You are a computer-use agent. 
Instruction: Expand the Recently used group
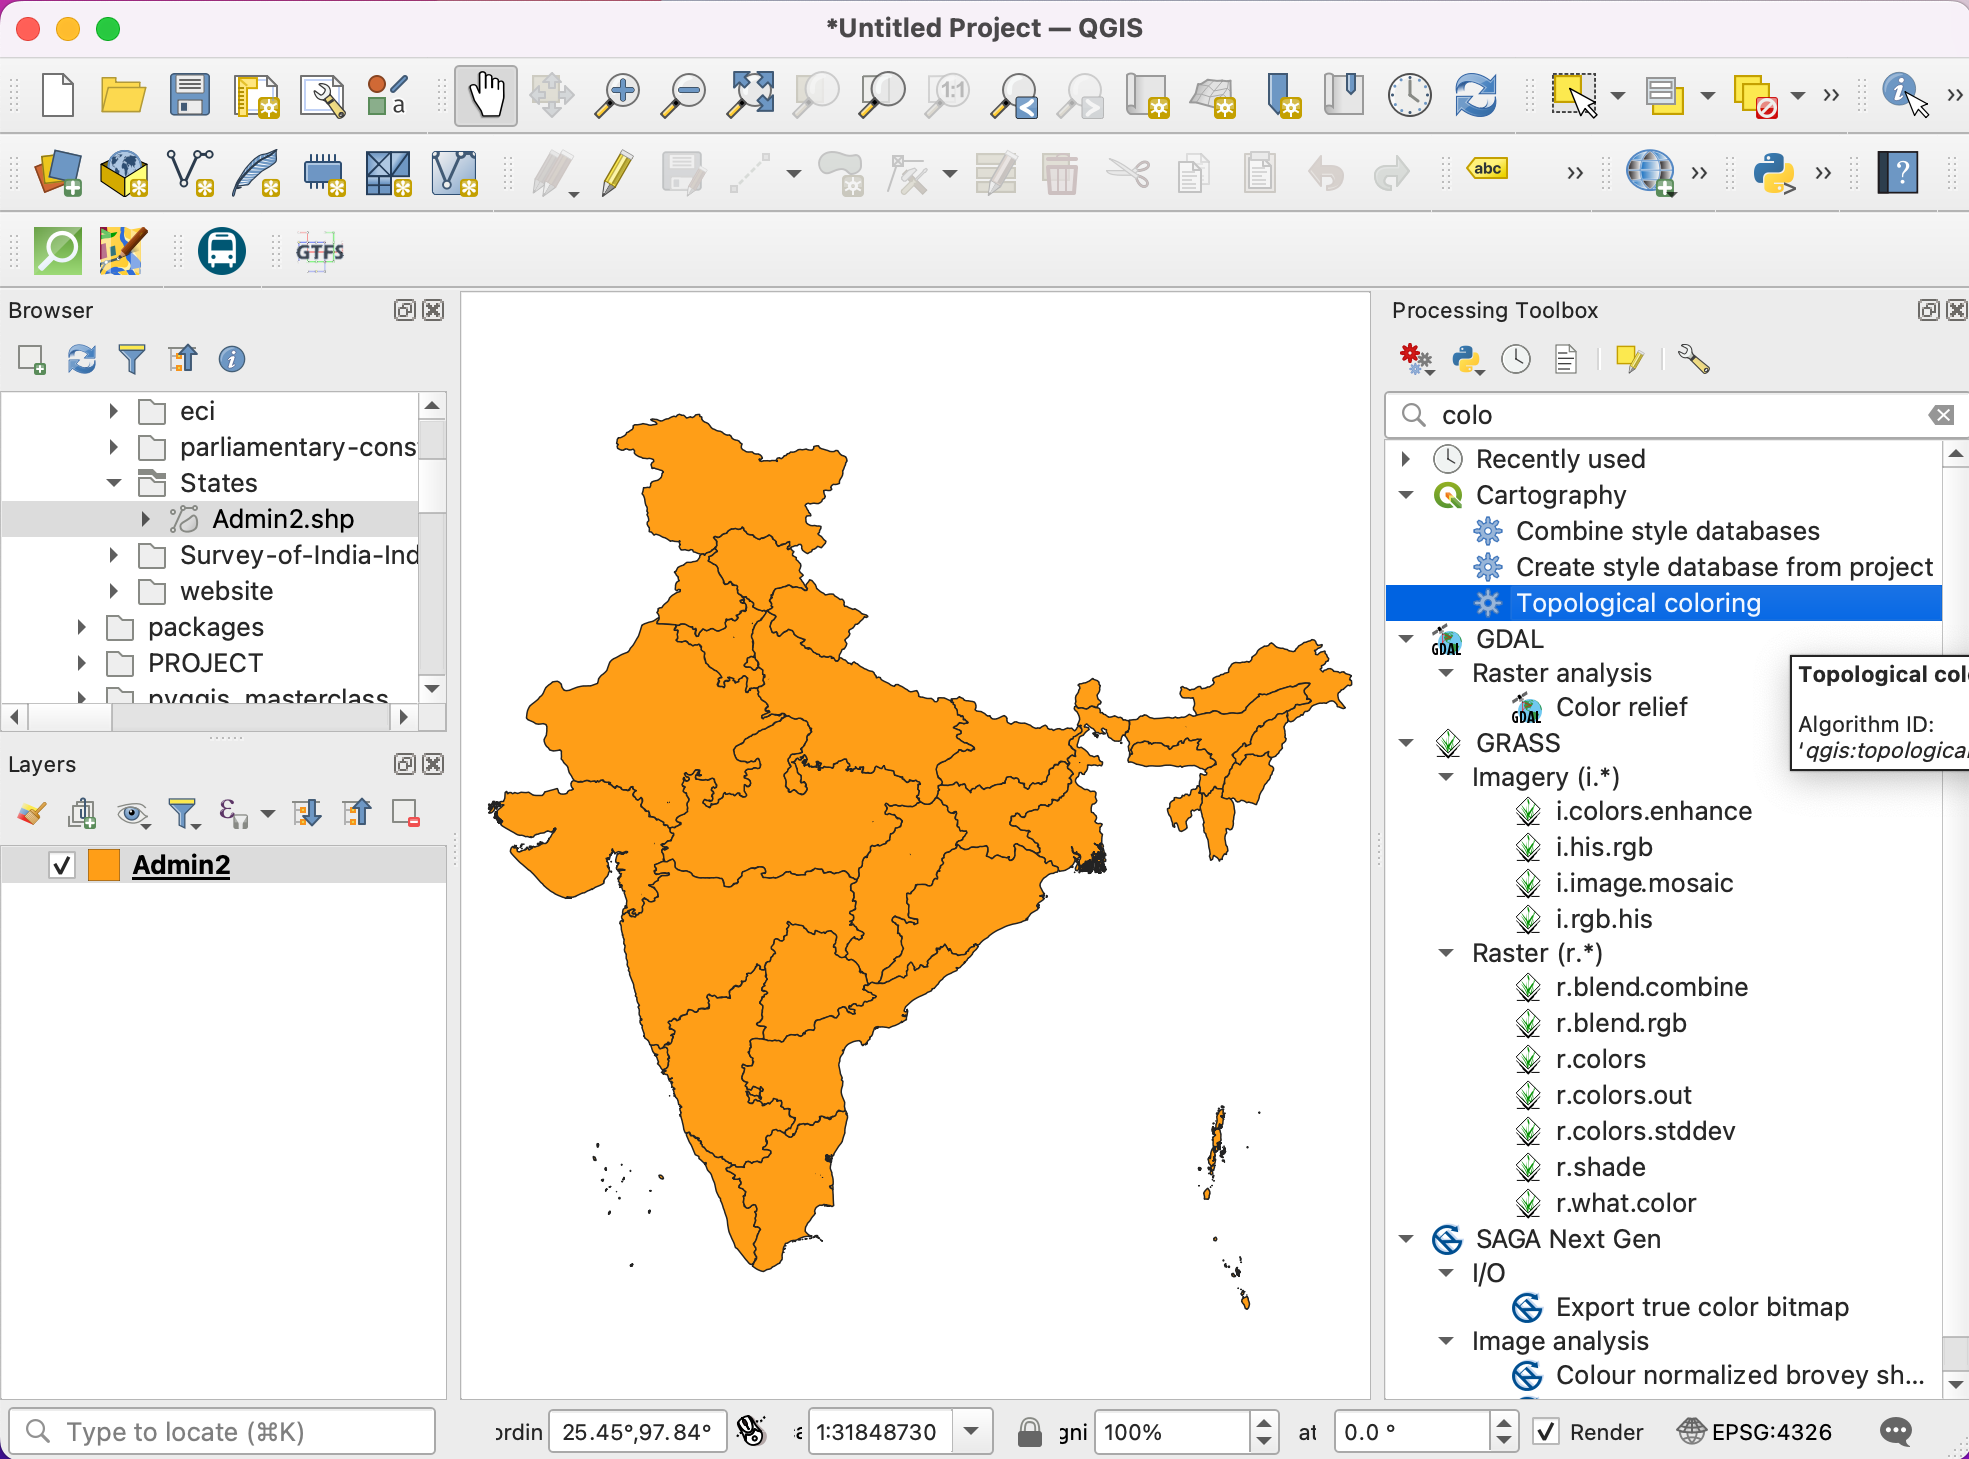pos(1407,459)
